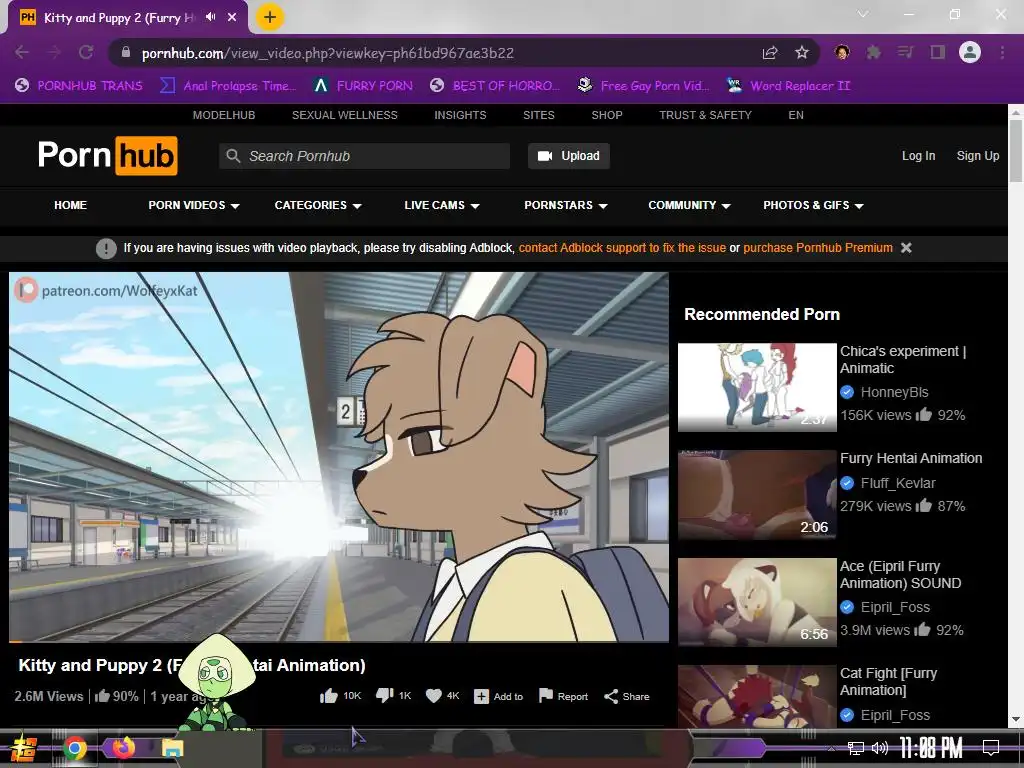1024x768 pixels.
Task: Open Chrome from the taskbar
Action: pos(75,748)
